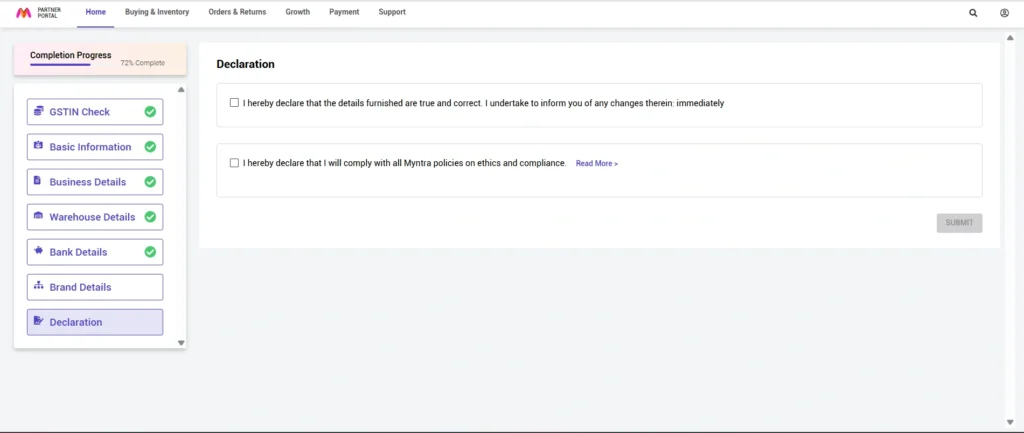Screen dimensions: 1024x433
Task: Open the Basic Information step
Action: [x=95, y=147]
